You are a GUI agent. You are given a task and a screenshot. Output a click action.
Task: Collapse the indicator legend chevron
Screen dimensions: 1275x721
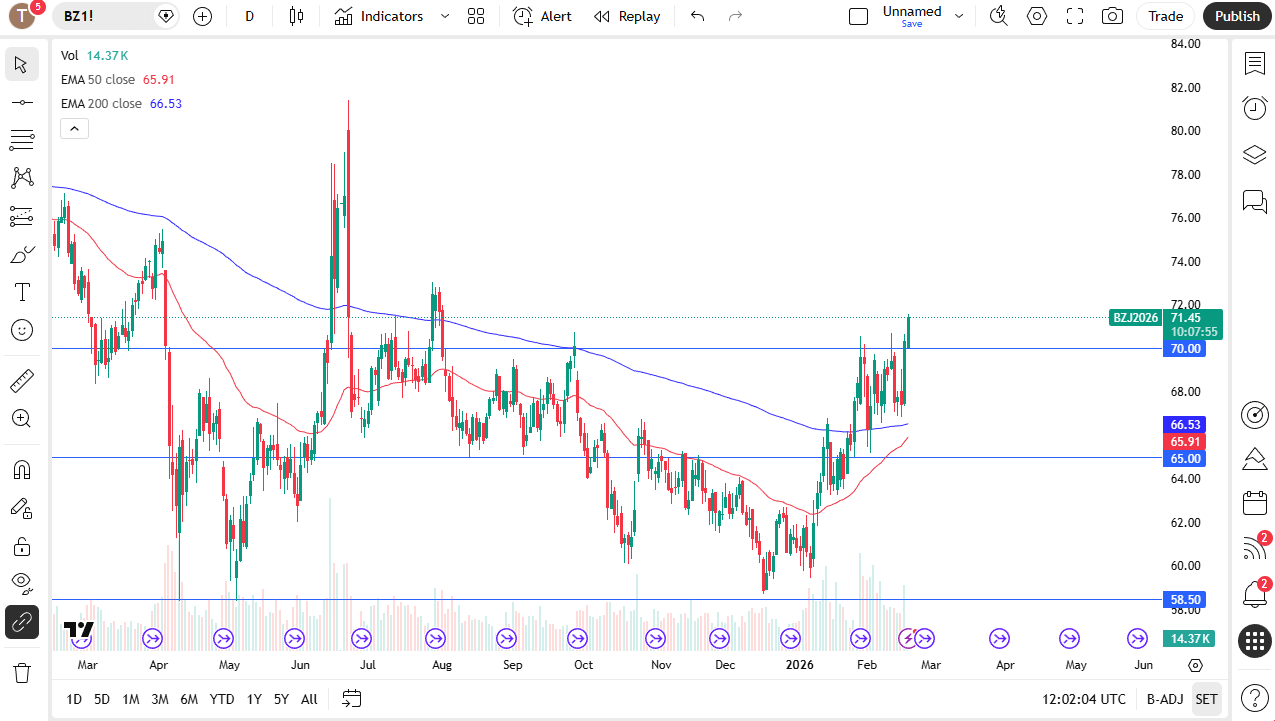tap(75, 128)
